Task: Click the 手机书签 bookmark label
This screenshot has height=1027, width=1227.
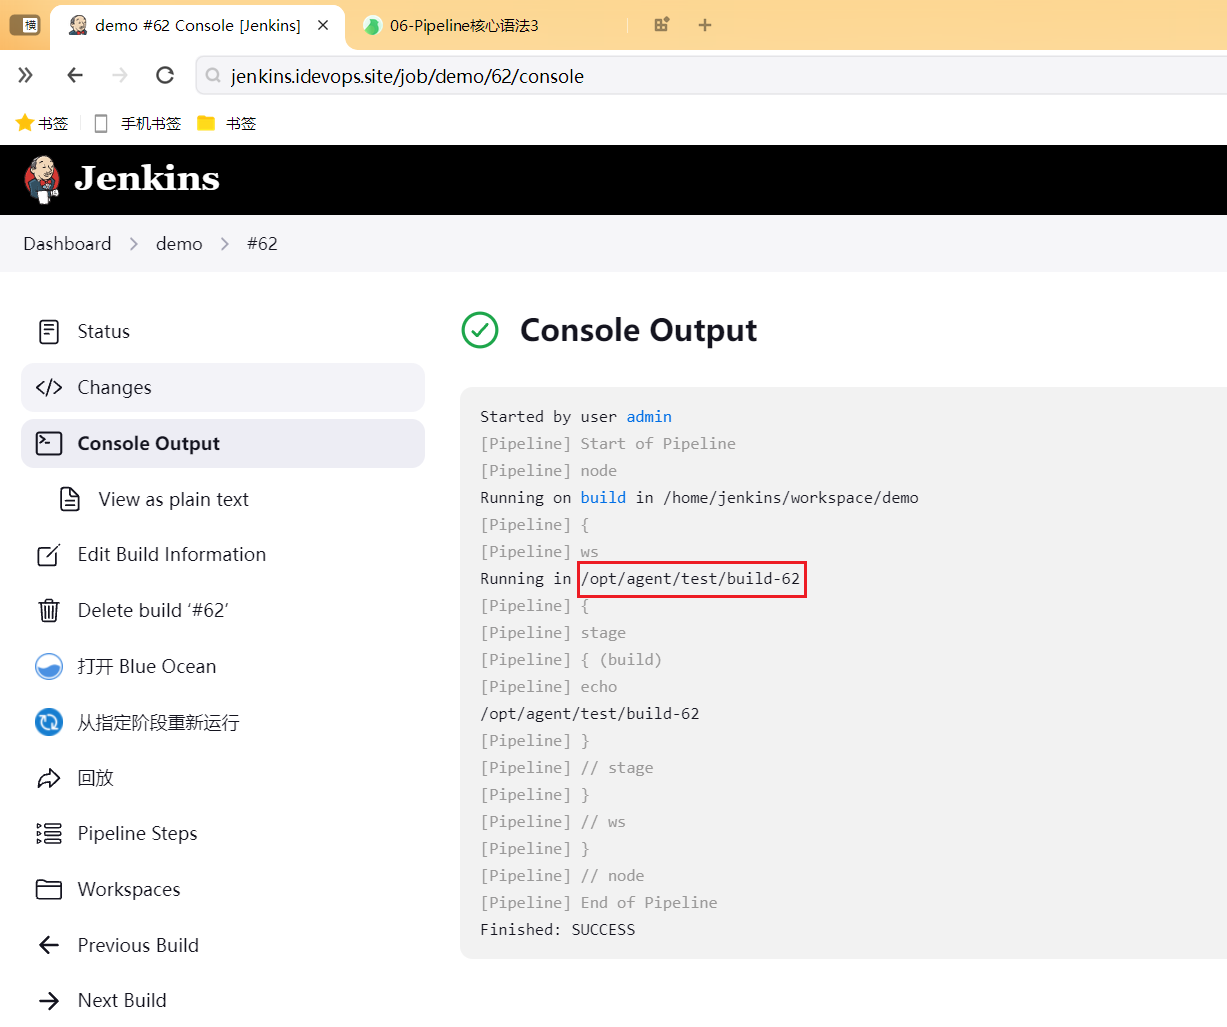Action: click(151, 123)
